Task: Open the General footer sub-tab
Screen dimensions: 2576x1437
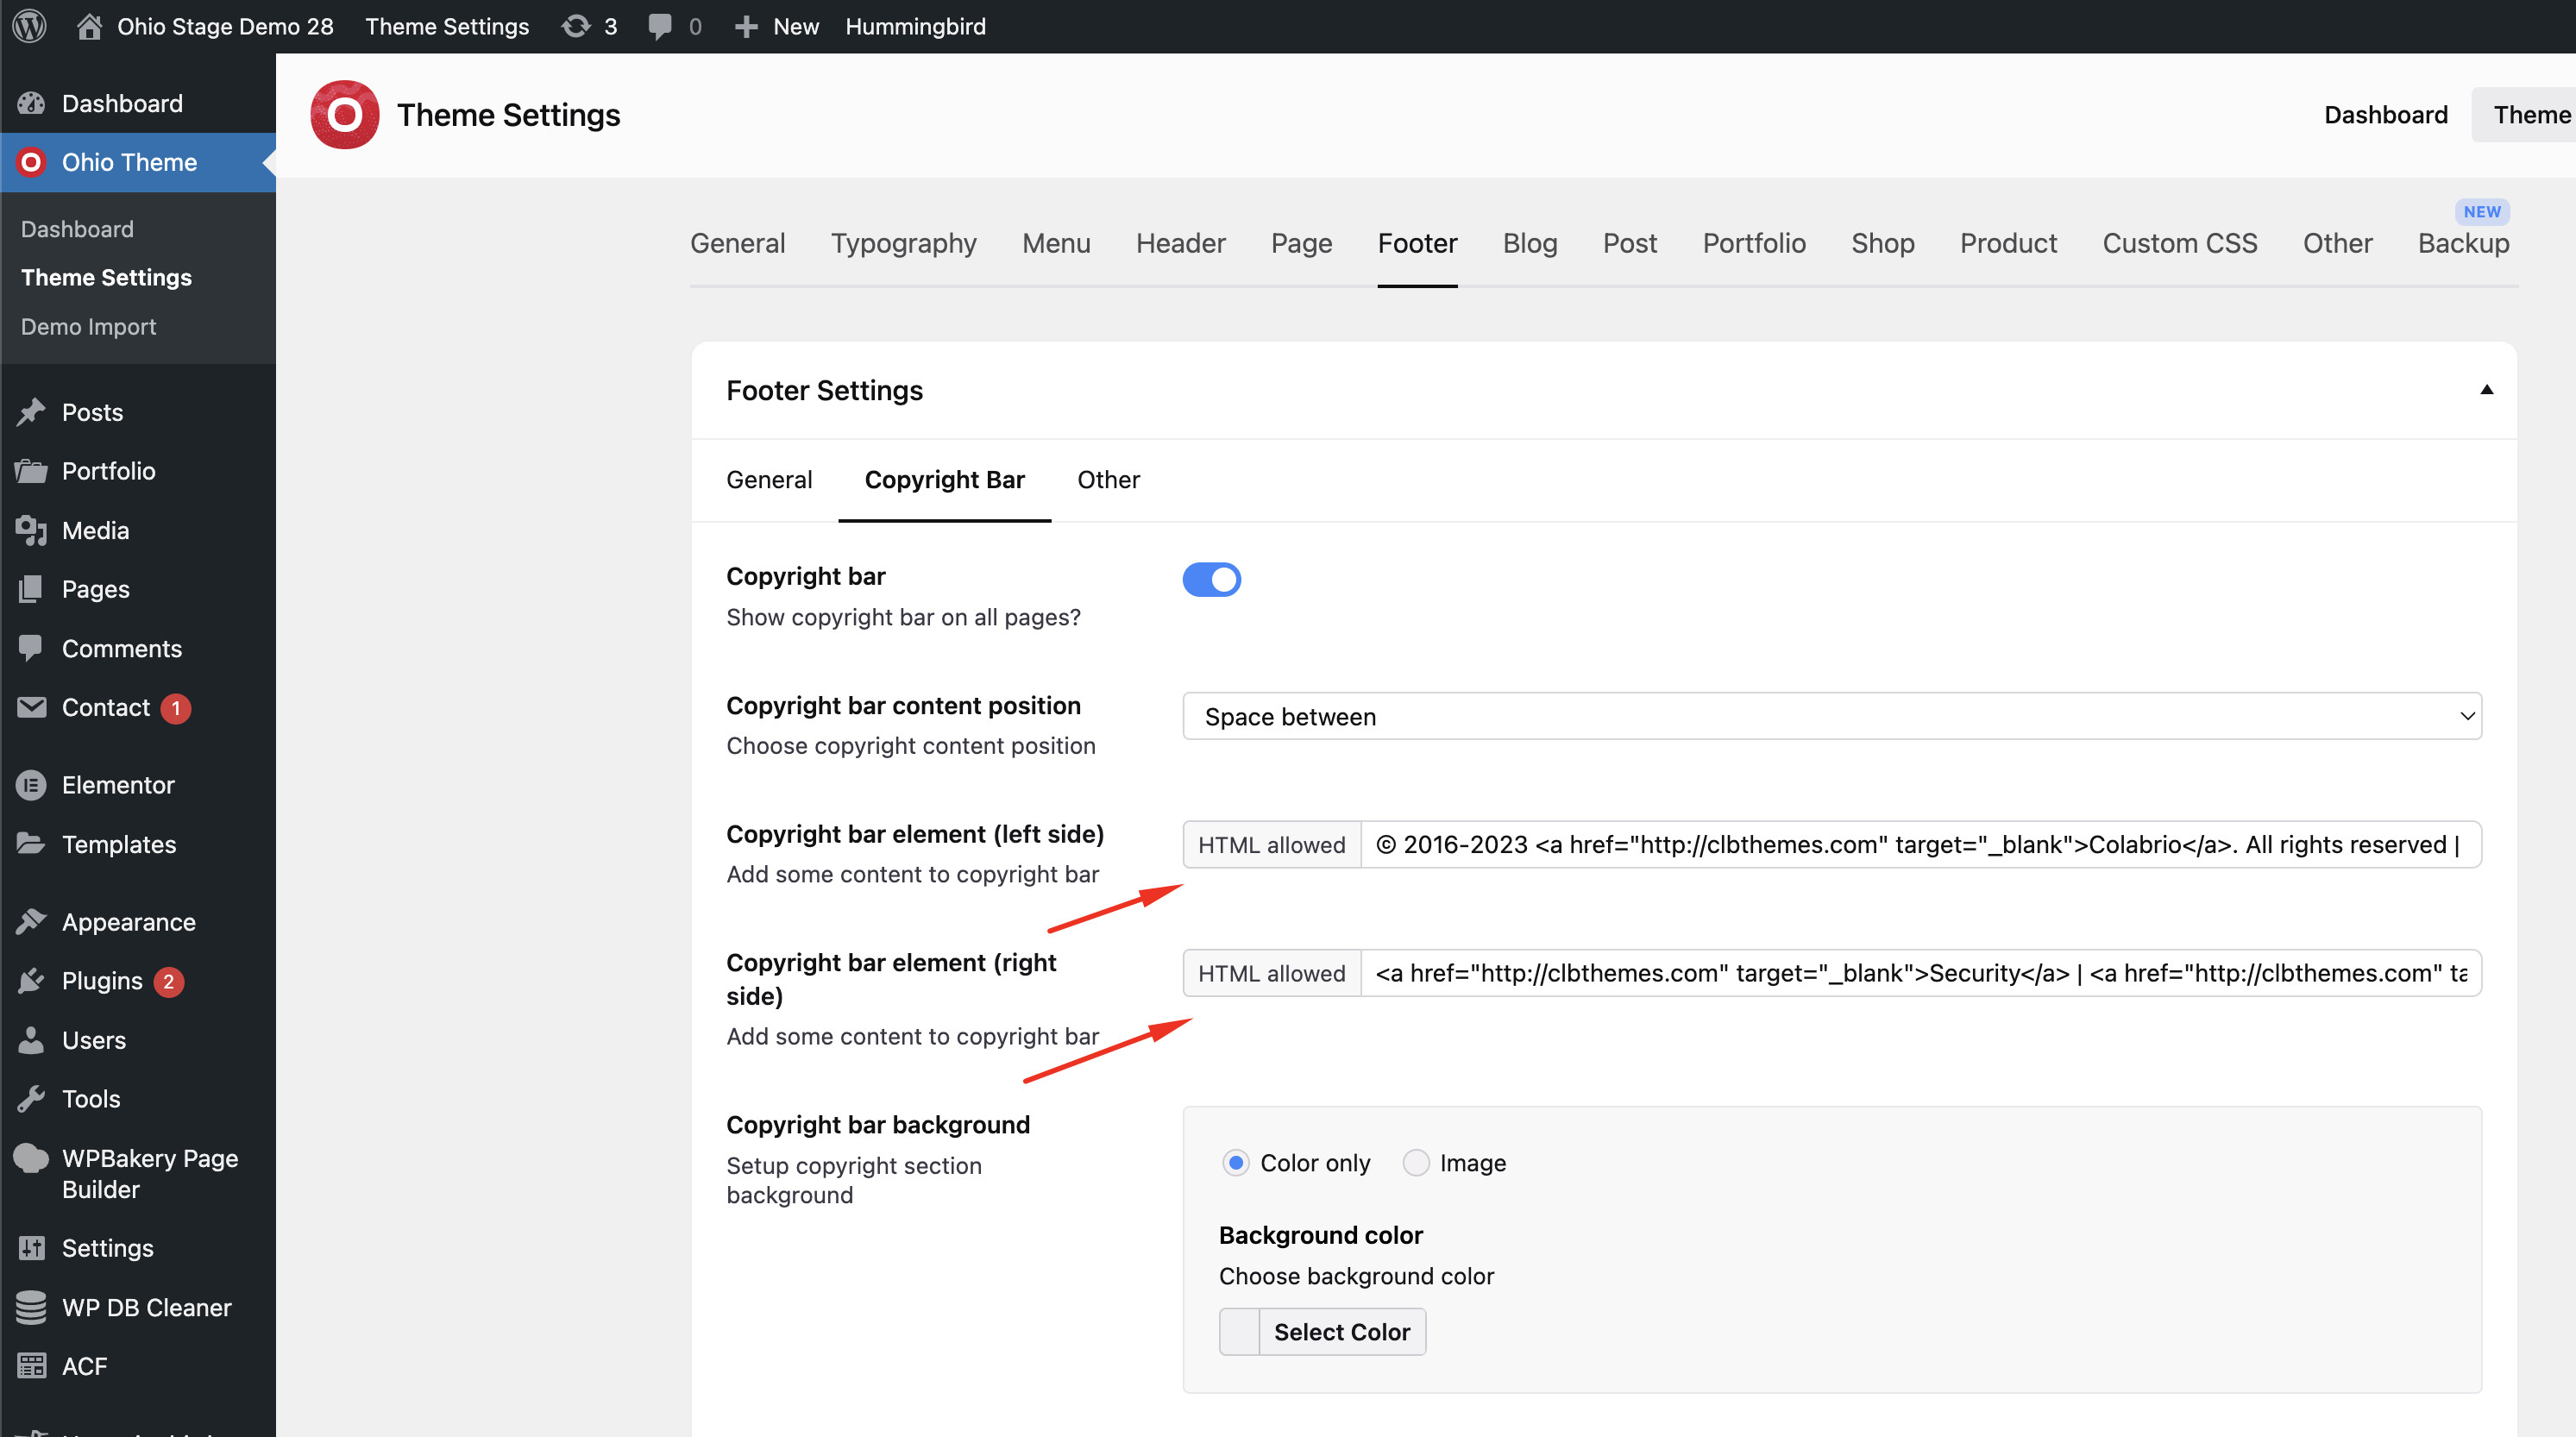Action: (x=769, y=480)
